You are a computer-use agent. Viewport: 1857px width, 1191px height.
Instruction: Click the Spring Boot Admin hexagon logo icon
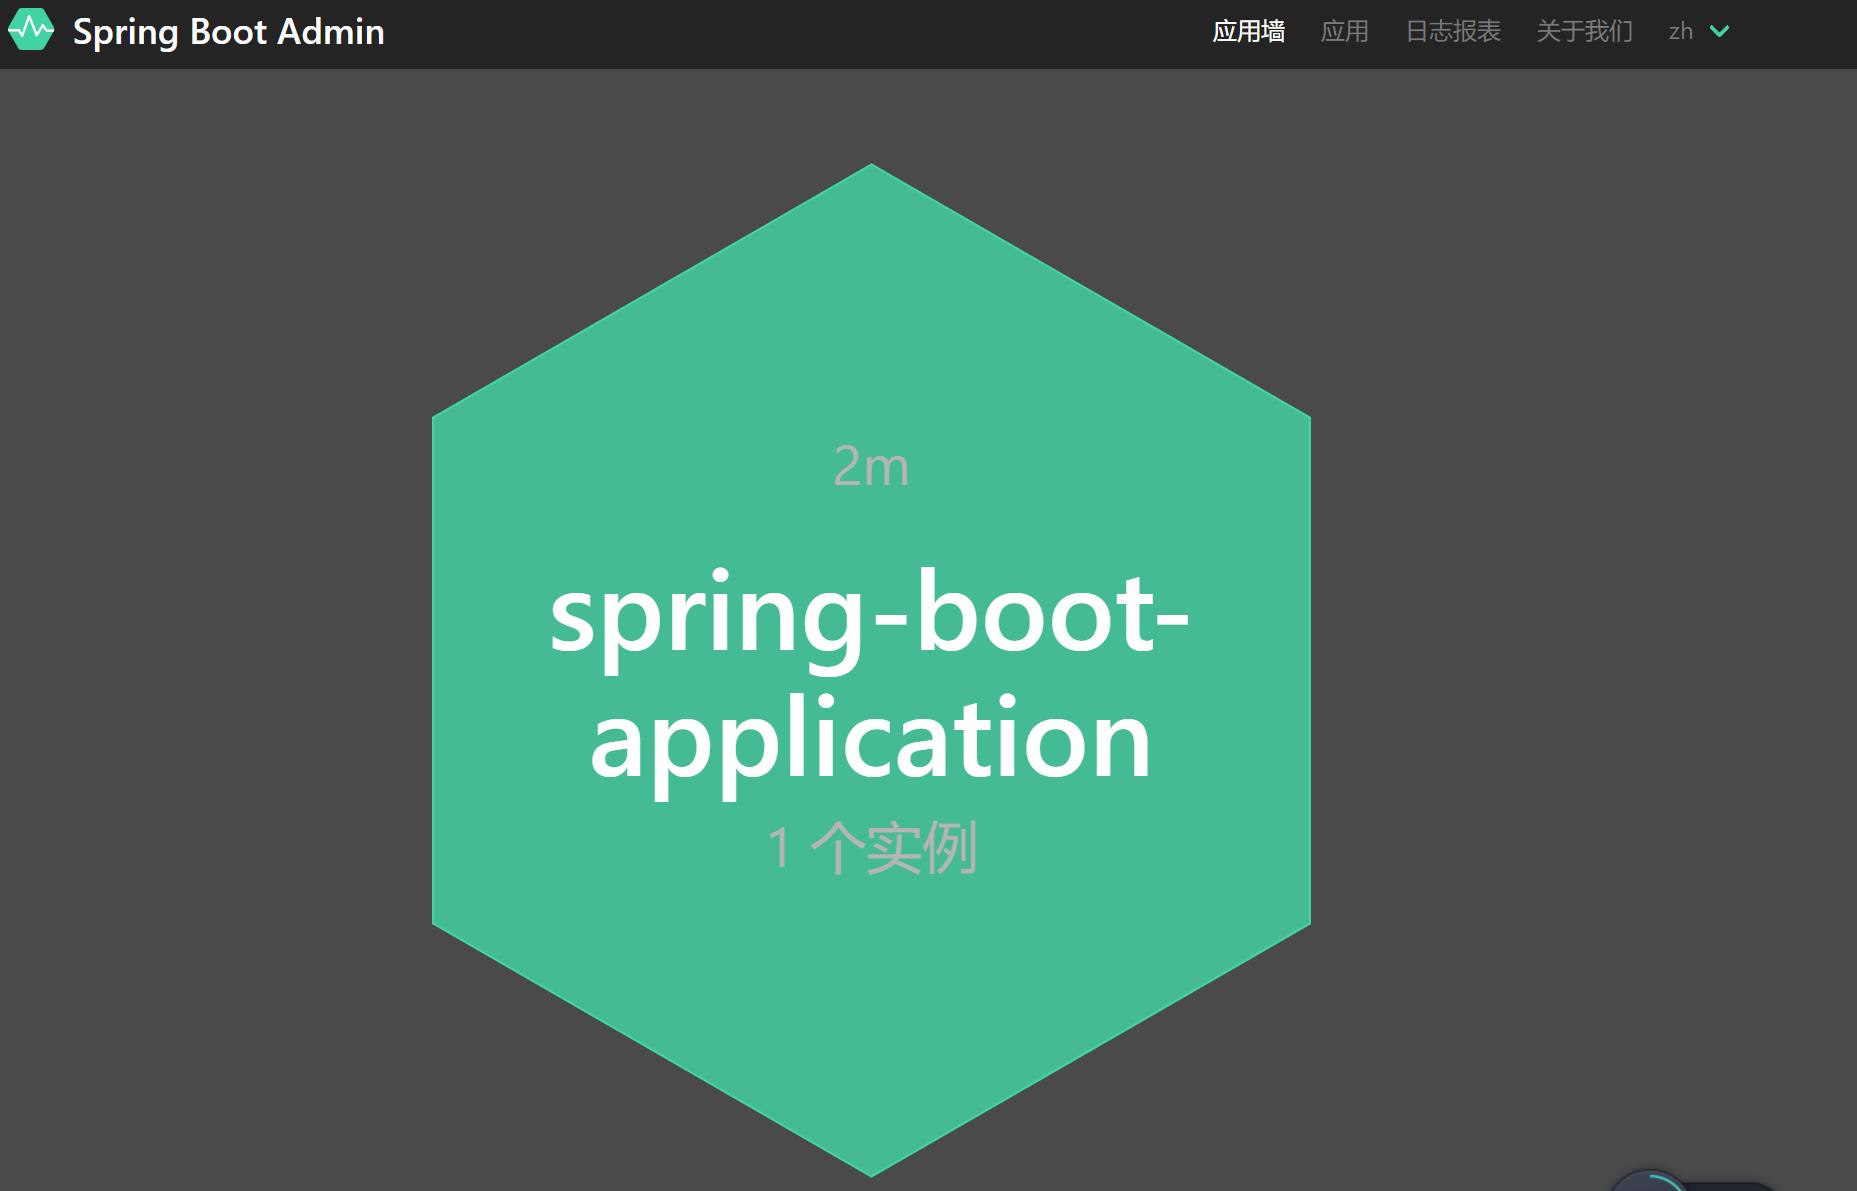click(x=31, y=31)
